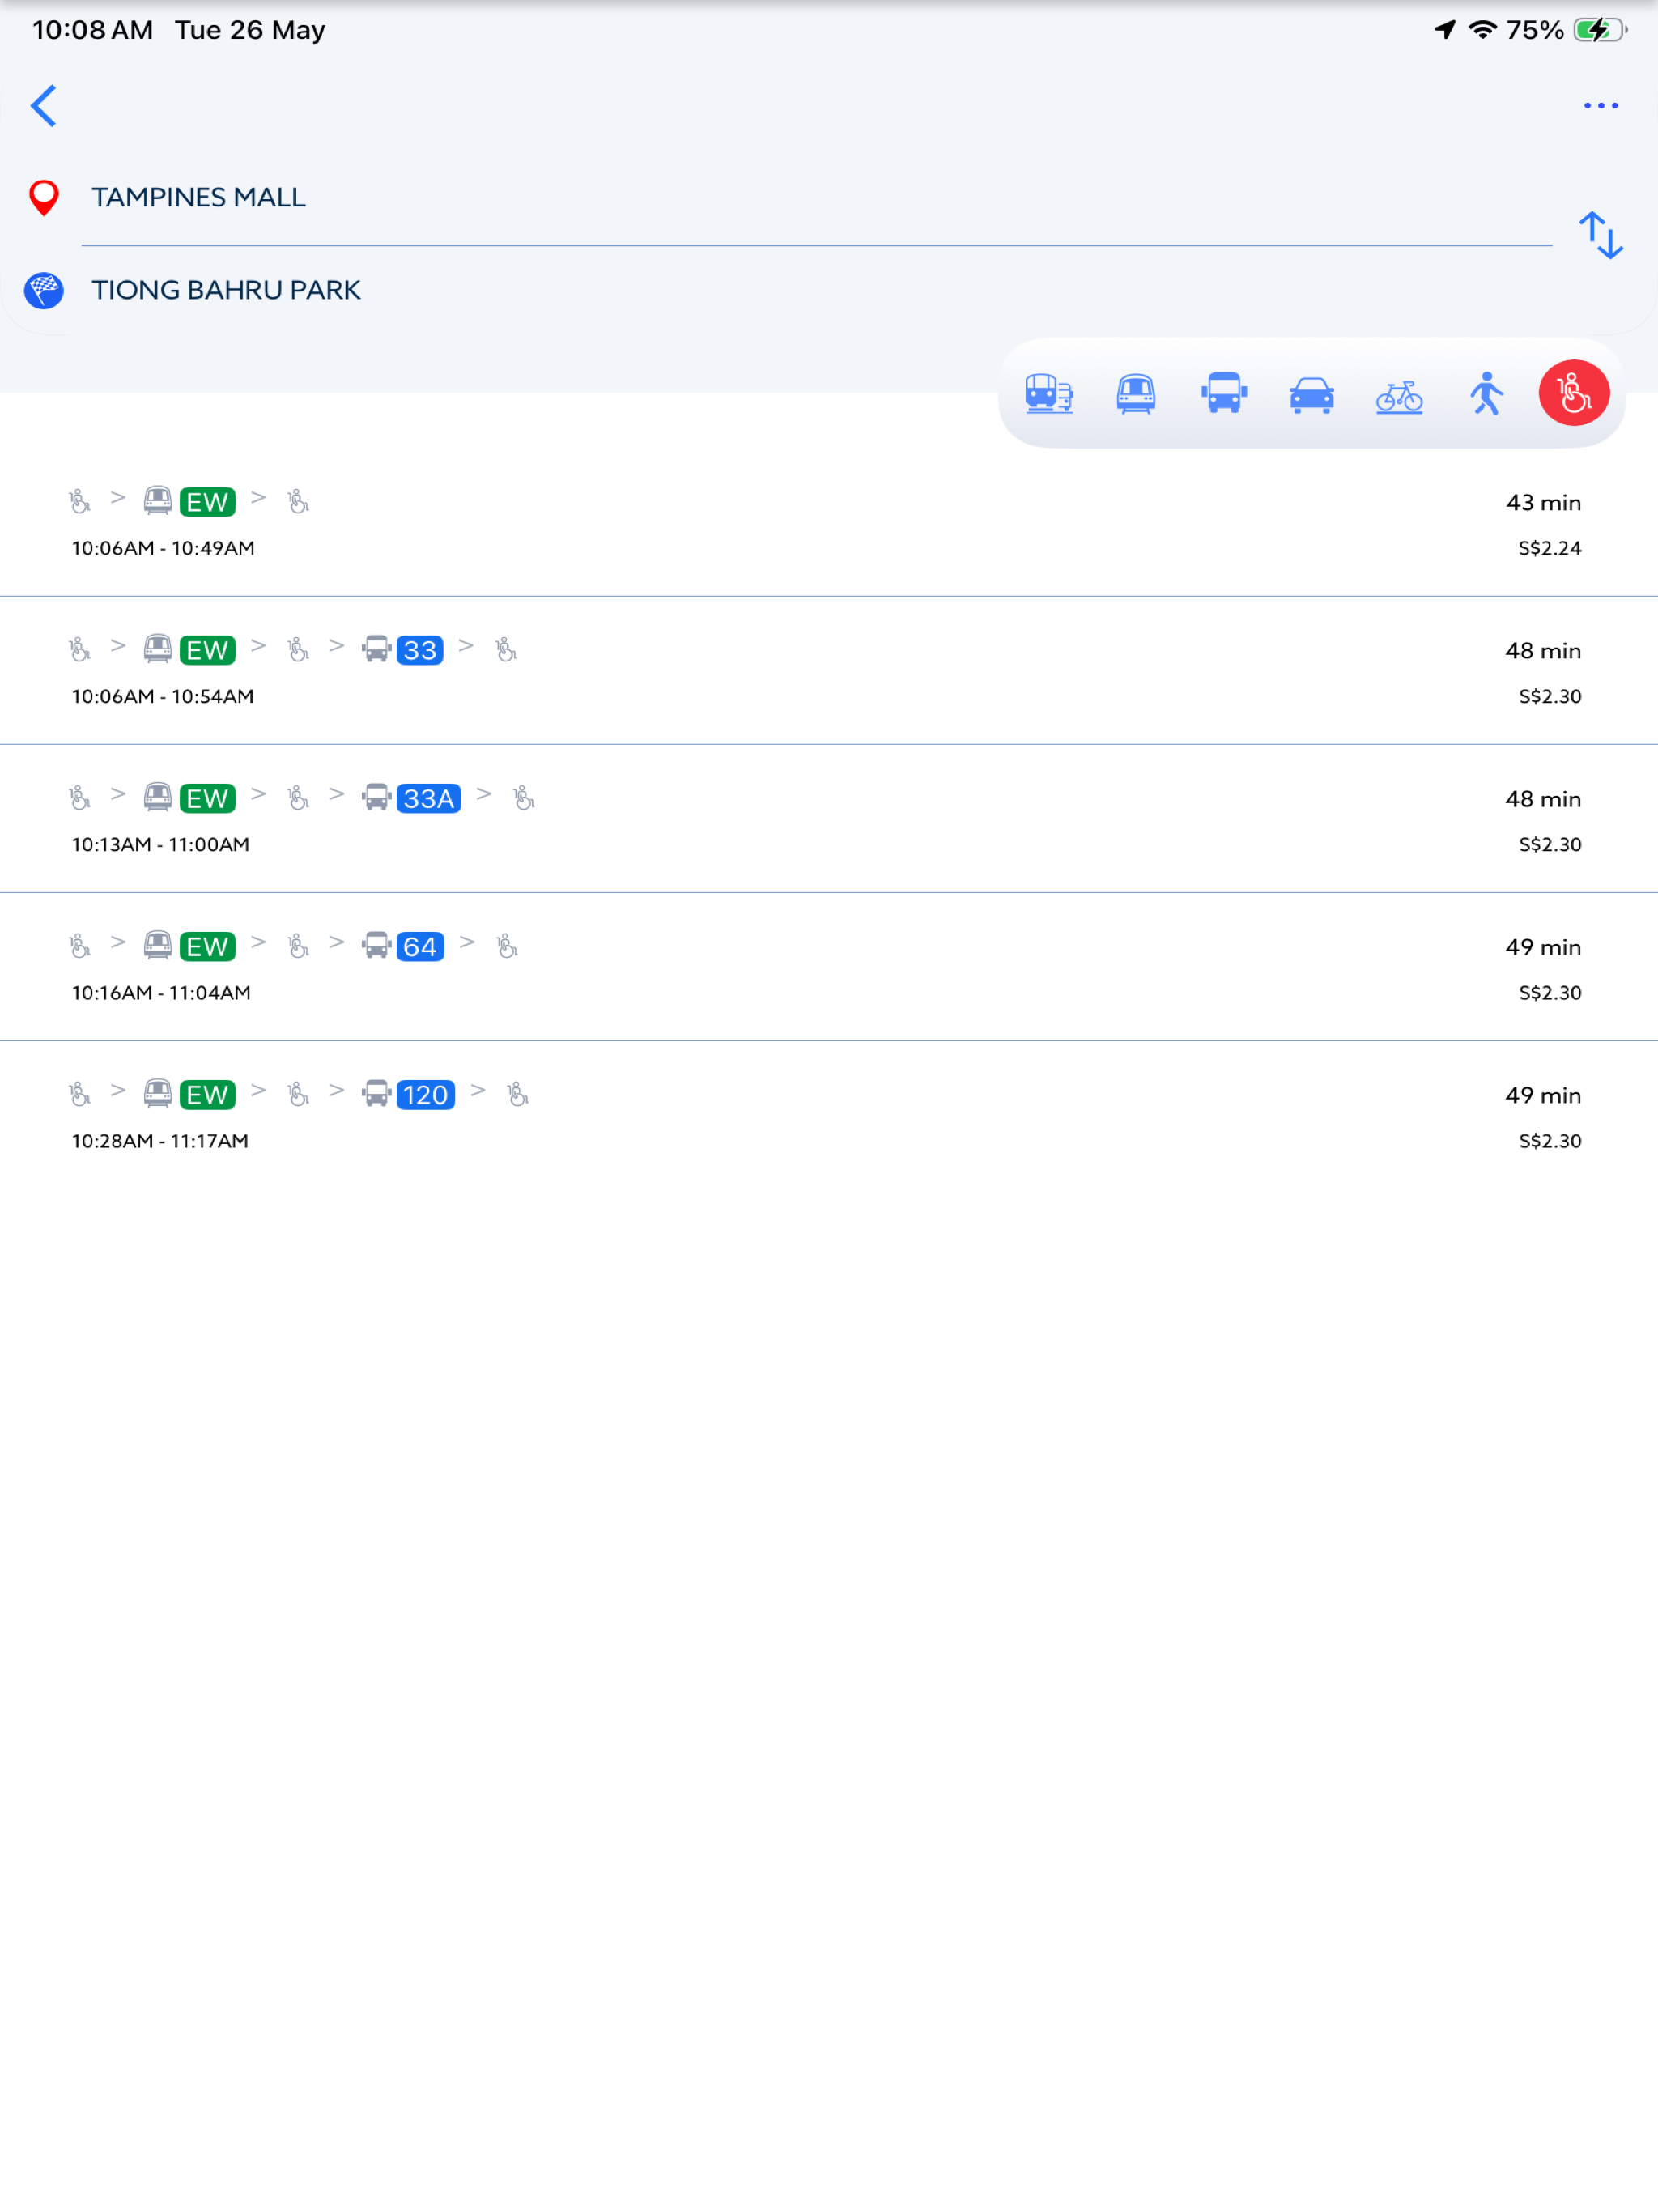
Task: Open the route via bus 120
Action: pyautogui.click(x=829, y=1115)
